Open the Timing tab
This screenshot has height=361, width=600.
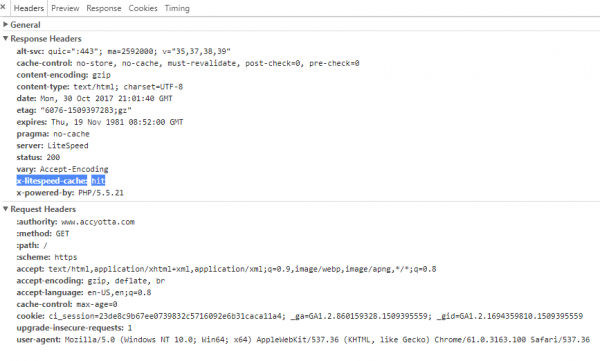177,8
